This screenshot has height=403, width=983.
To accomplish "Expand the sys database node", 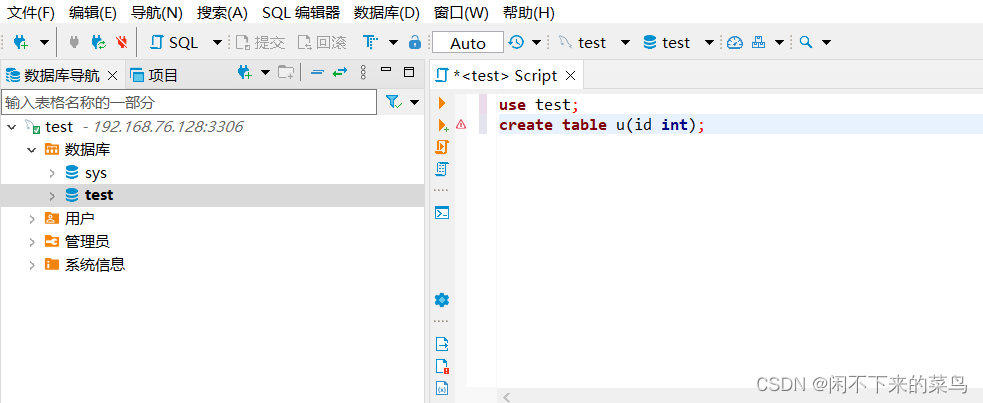I will click(53, 173).
